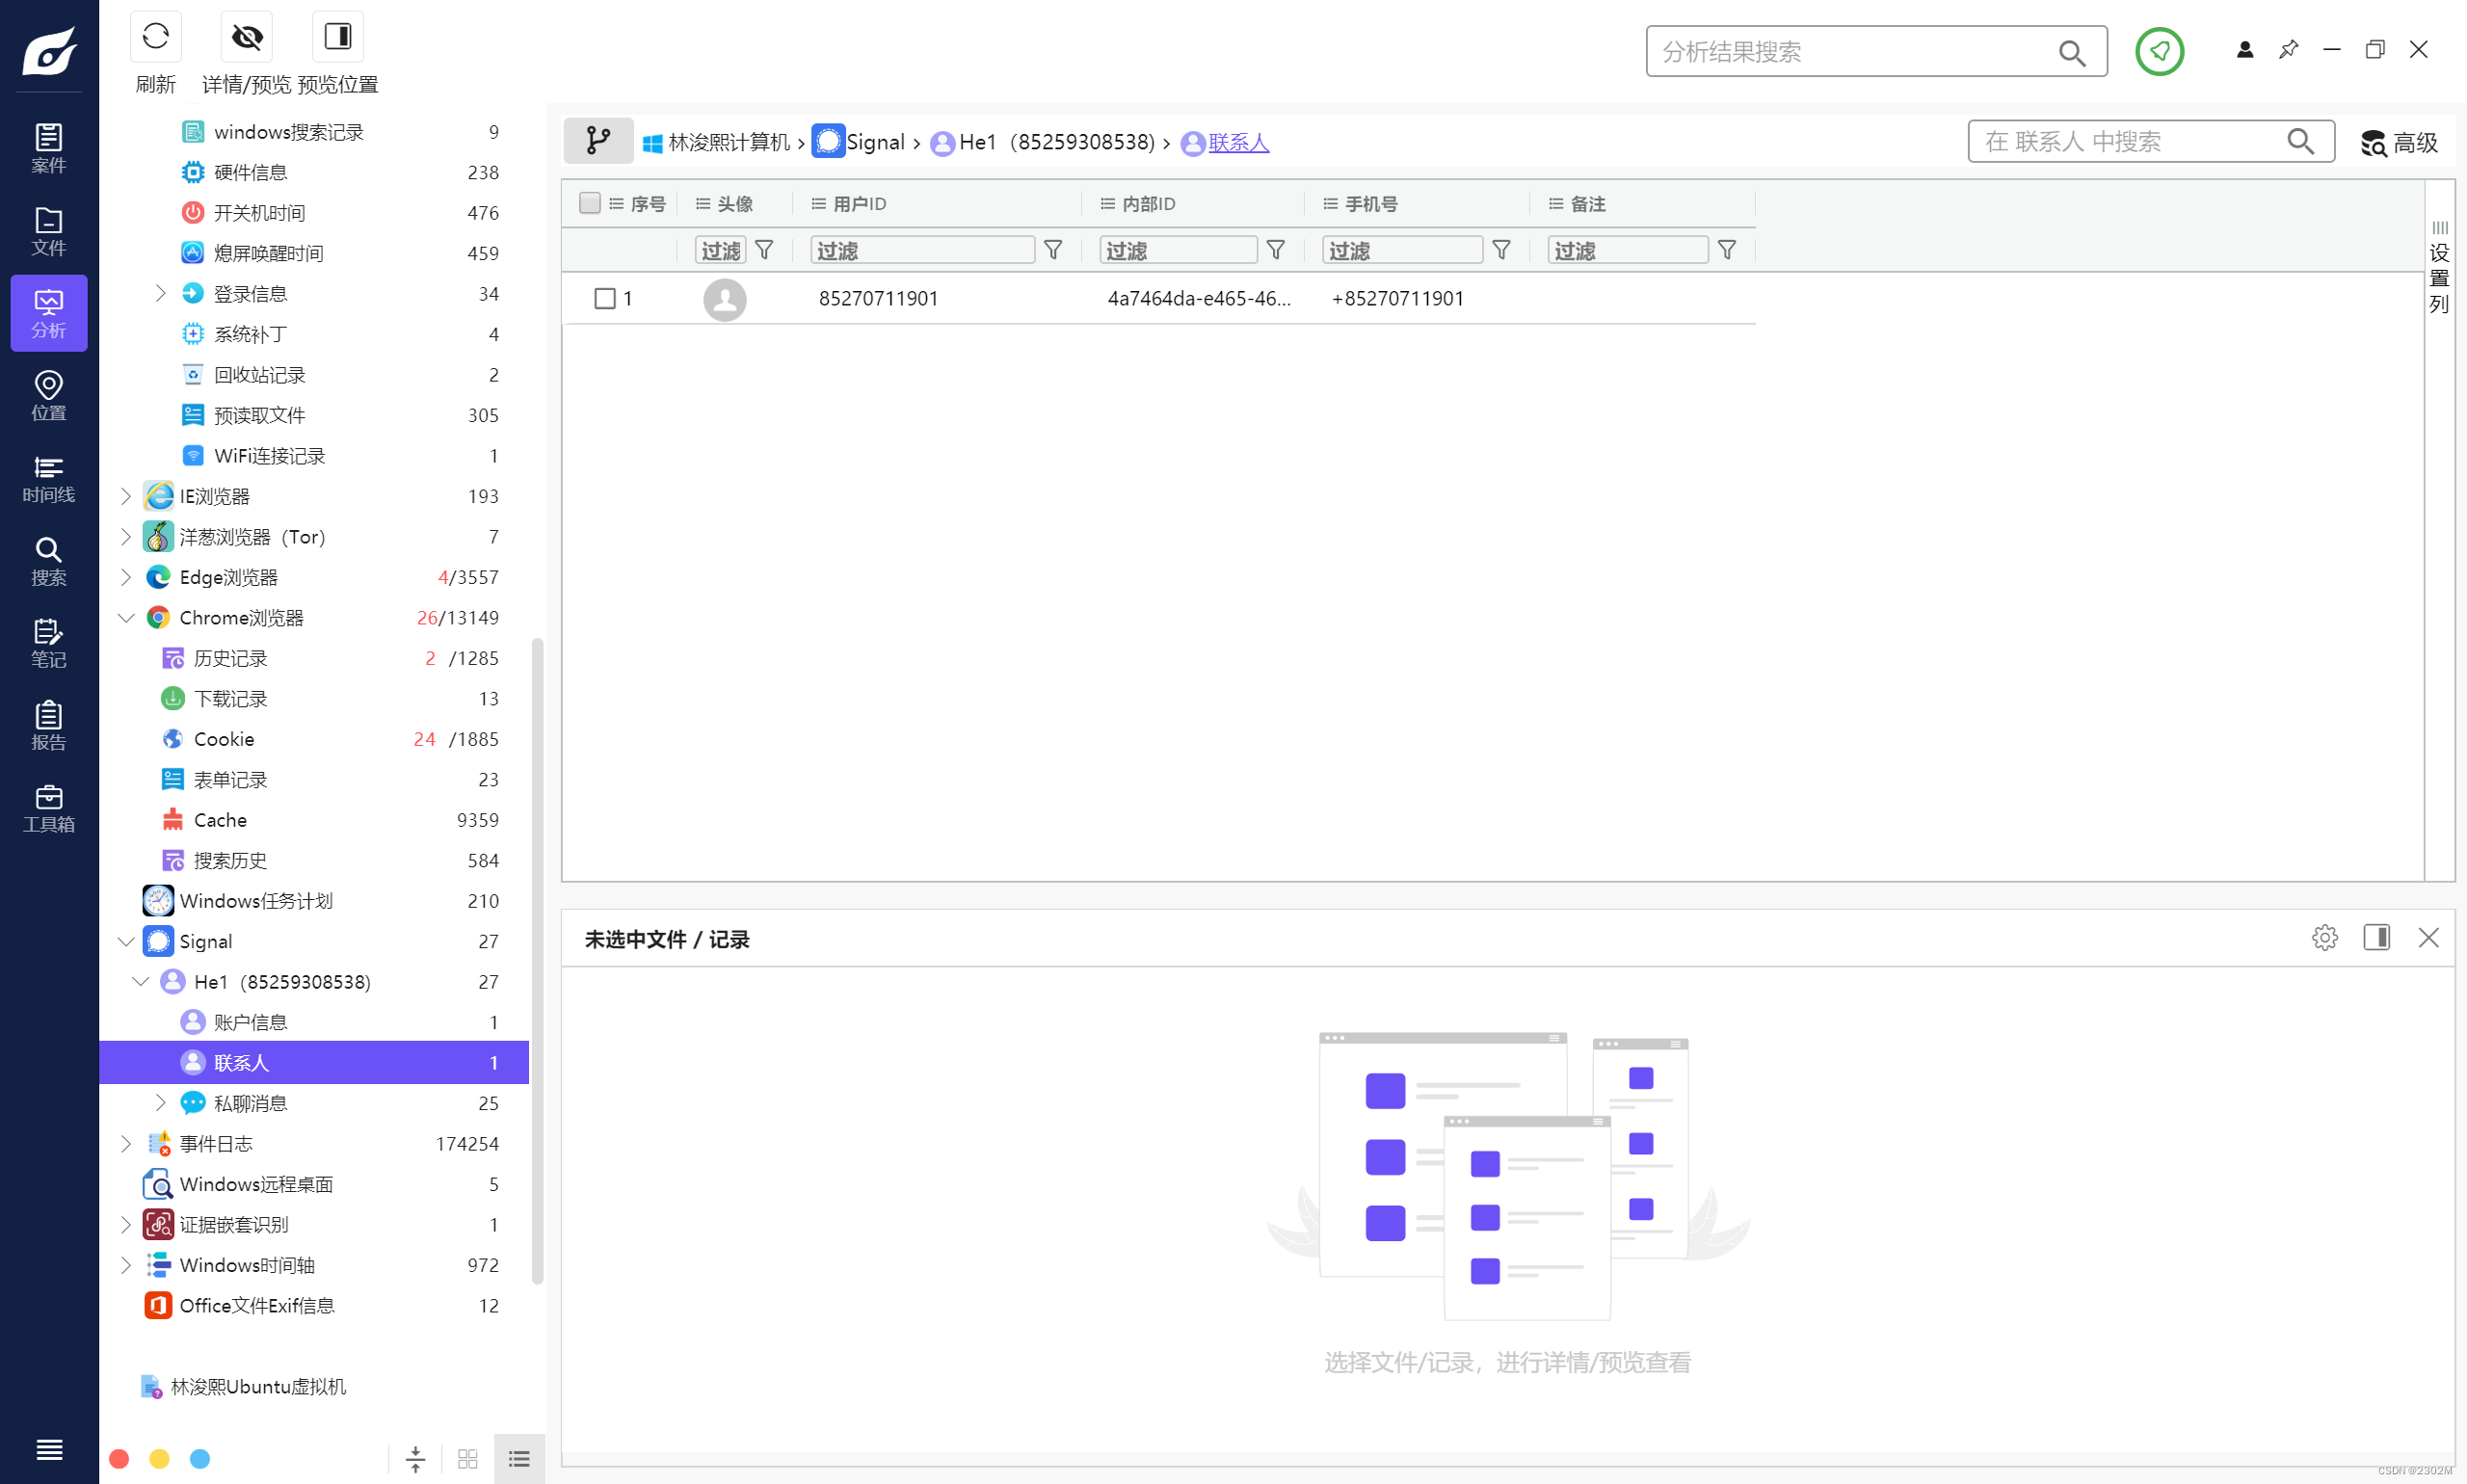The height and width of the screenshot is (1484, 2467).
Task: Click the 分析结果搜索 search field
Action: point(1850,52)
